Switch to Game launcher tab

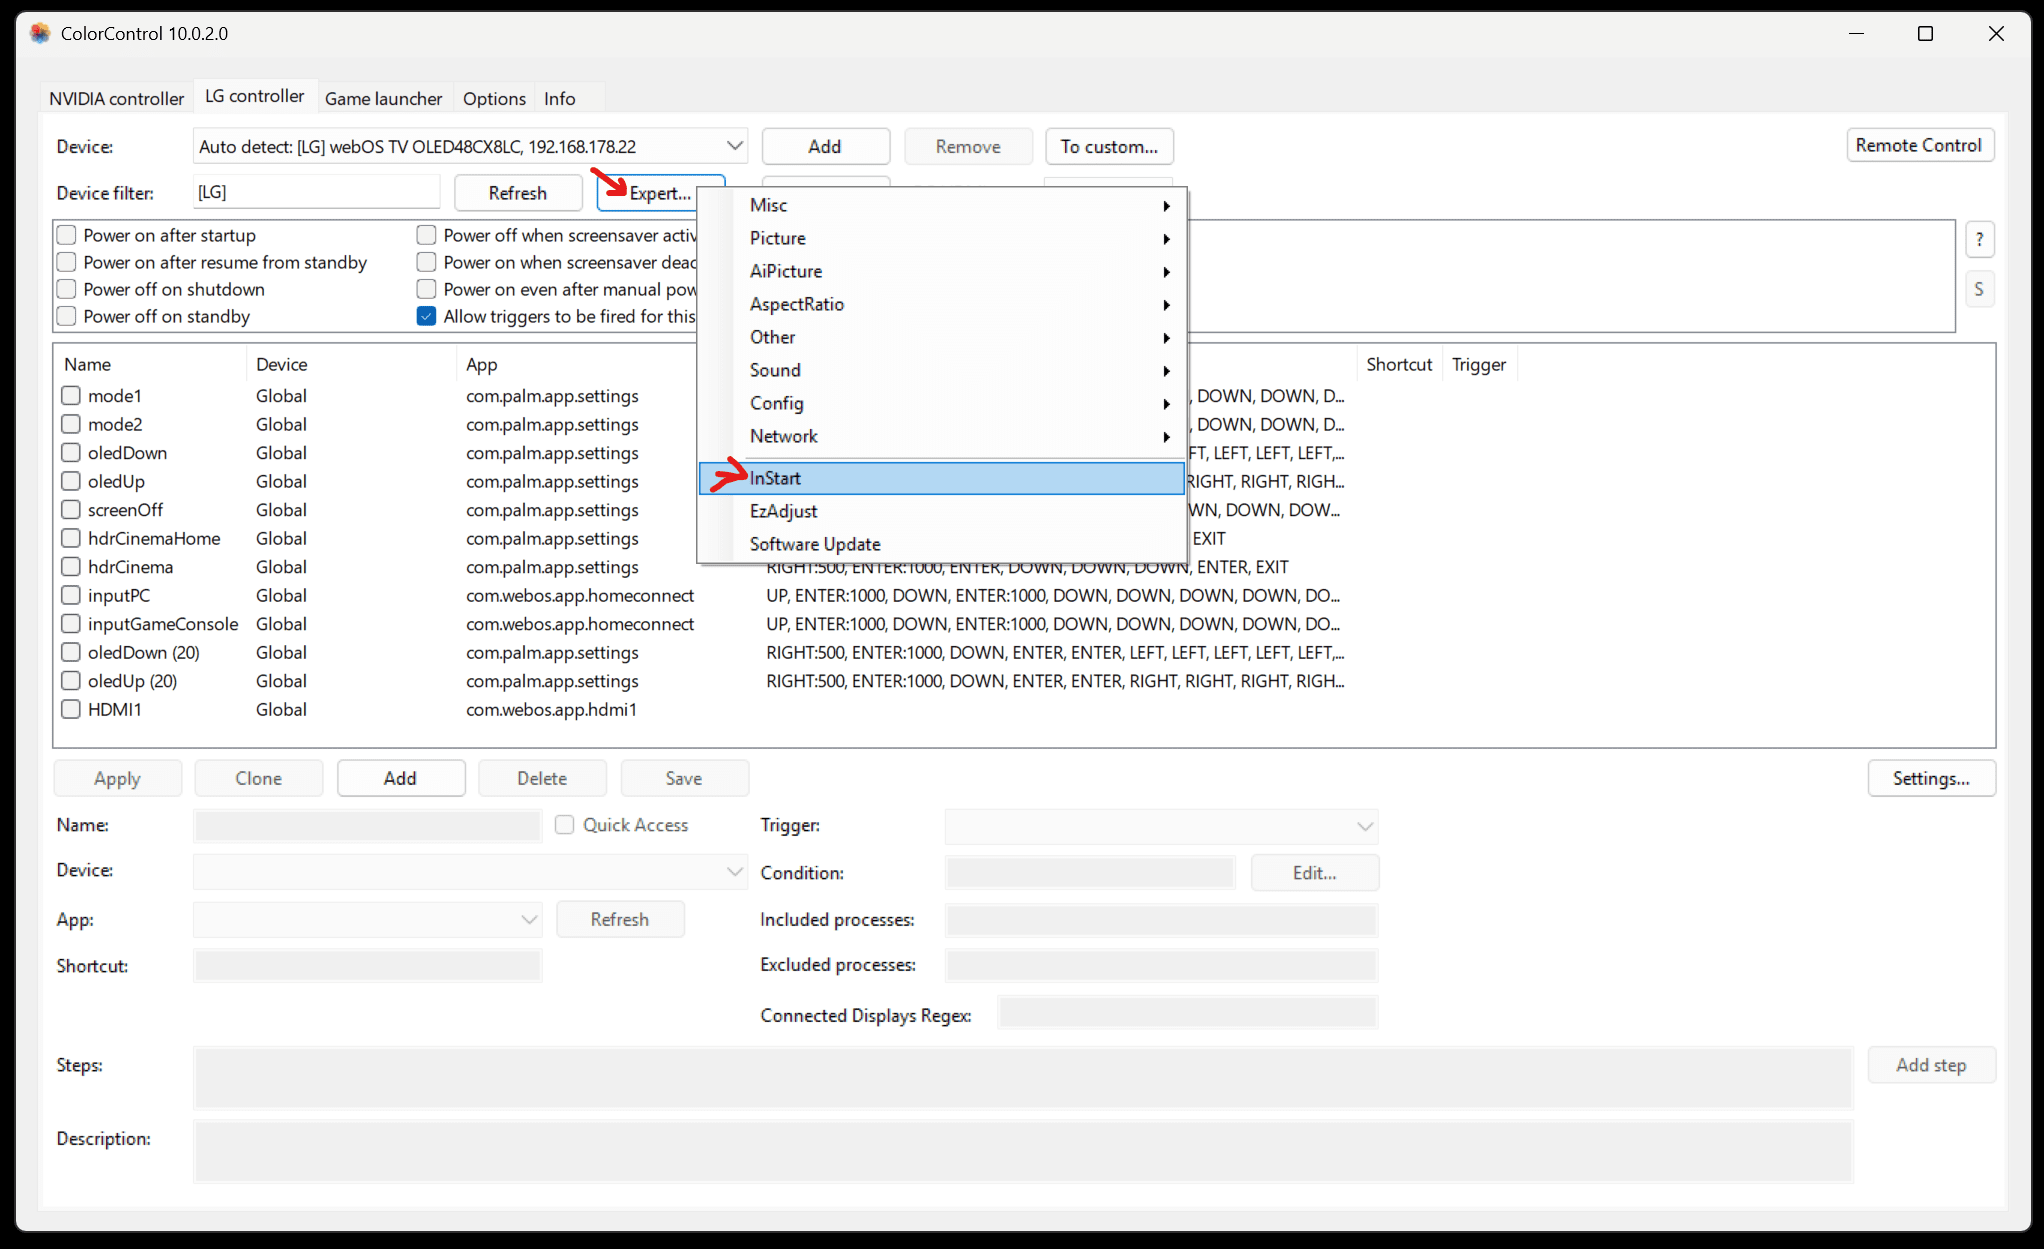383,98
